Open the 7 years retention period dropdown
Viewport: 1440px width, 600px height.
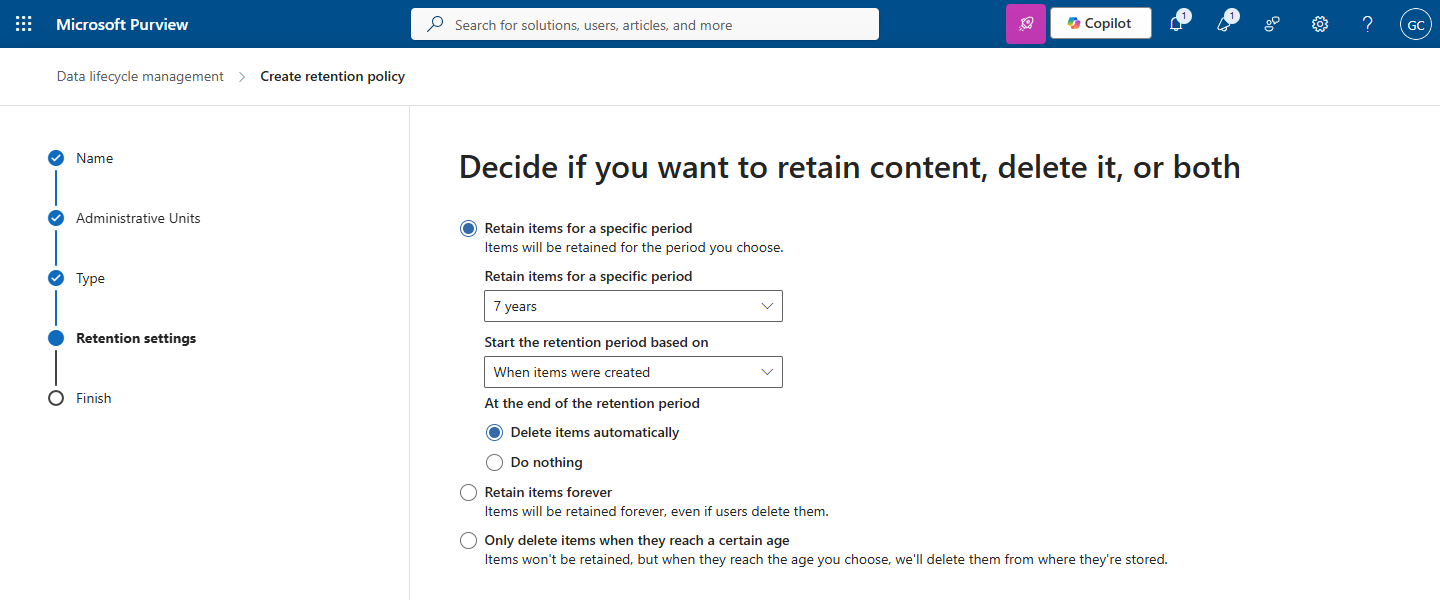633,306
